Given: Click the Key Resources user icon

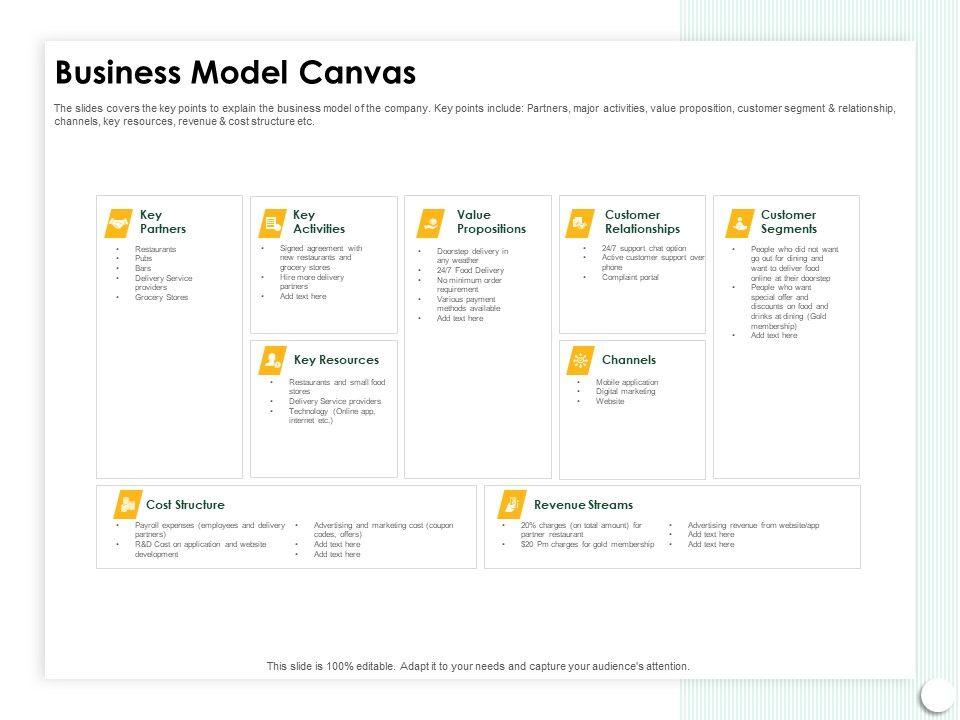Looking at the screenshot, I should [272, 361].
